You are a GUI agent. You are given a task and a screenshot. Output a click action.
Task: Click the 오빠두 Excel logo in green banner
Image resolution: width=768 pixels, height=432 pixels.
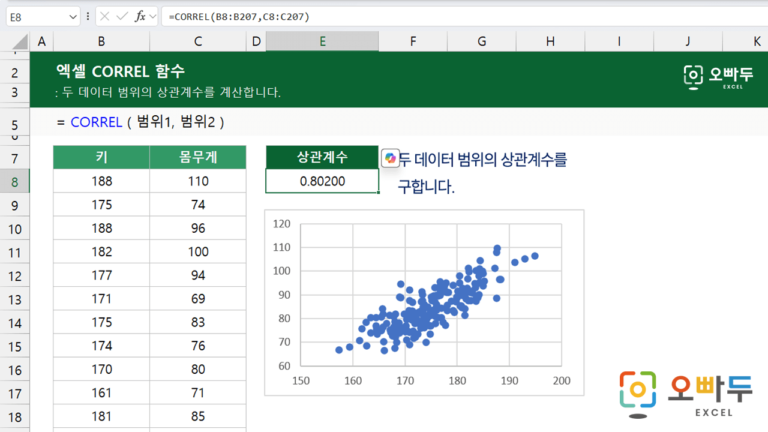point(718,77)
